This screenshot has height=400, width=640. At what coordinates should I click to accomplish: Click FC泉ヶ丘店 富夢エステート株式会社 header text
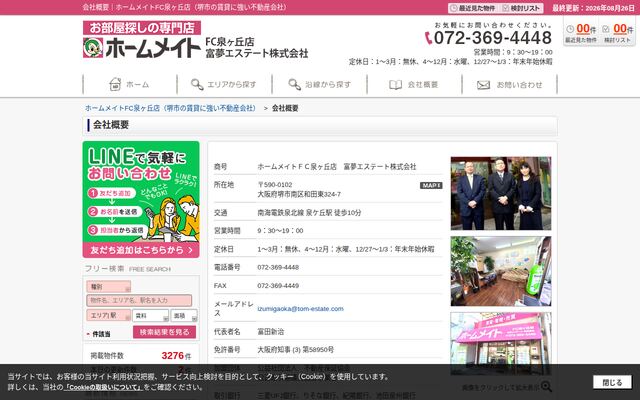pos(256,47)
